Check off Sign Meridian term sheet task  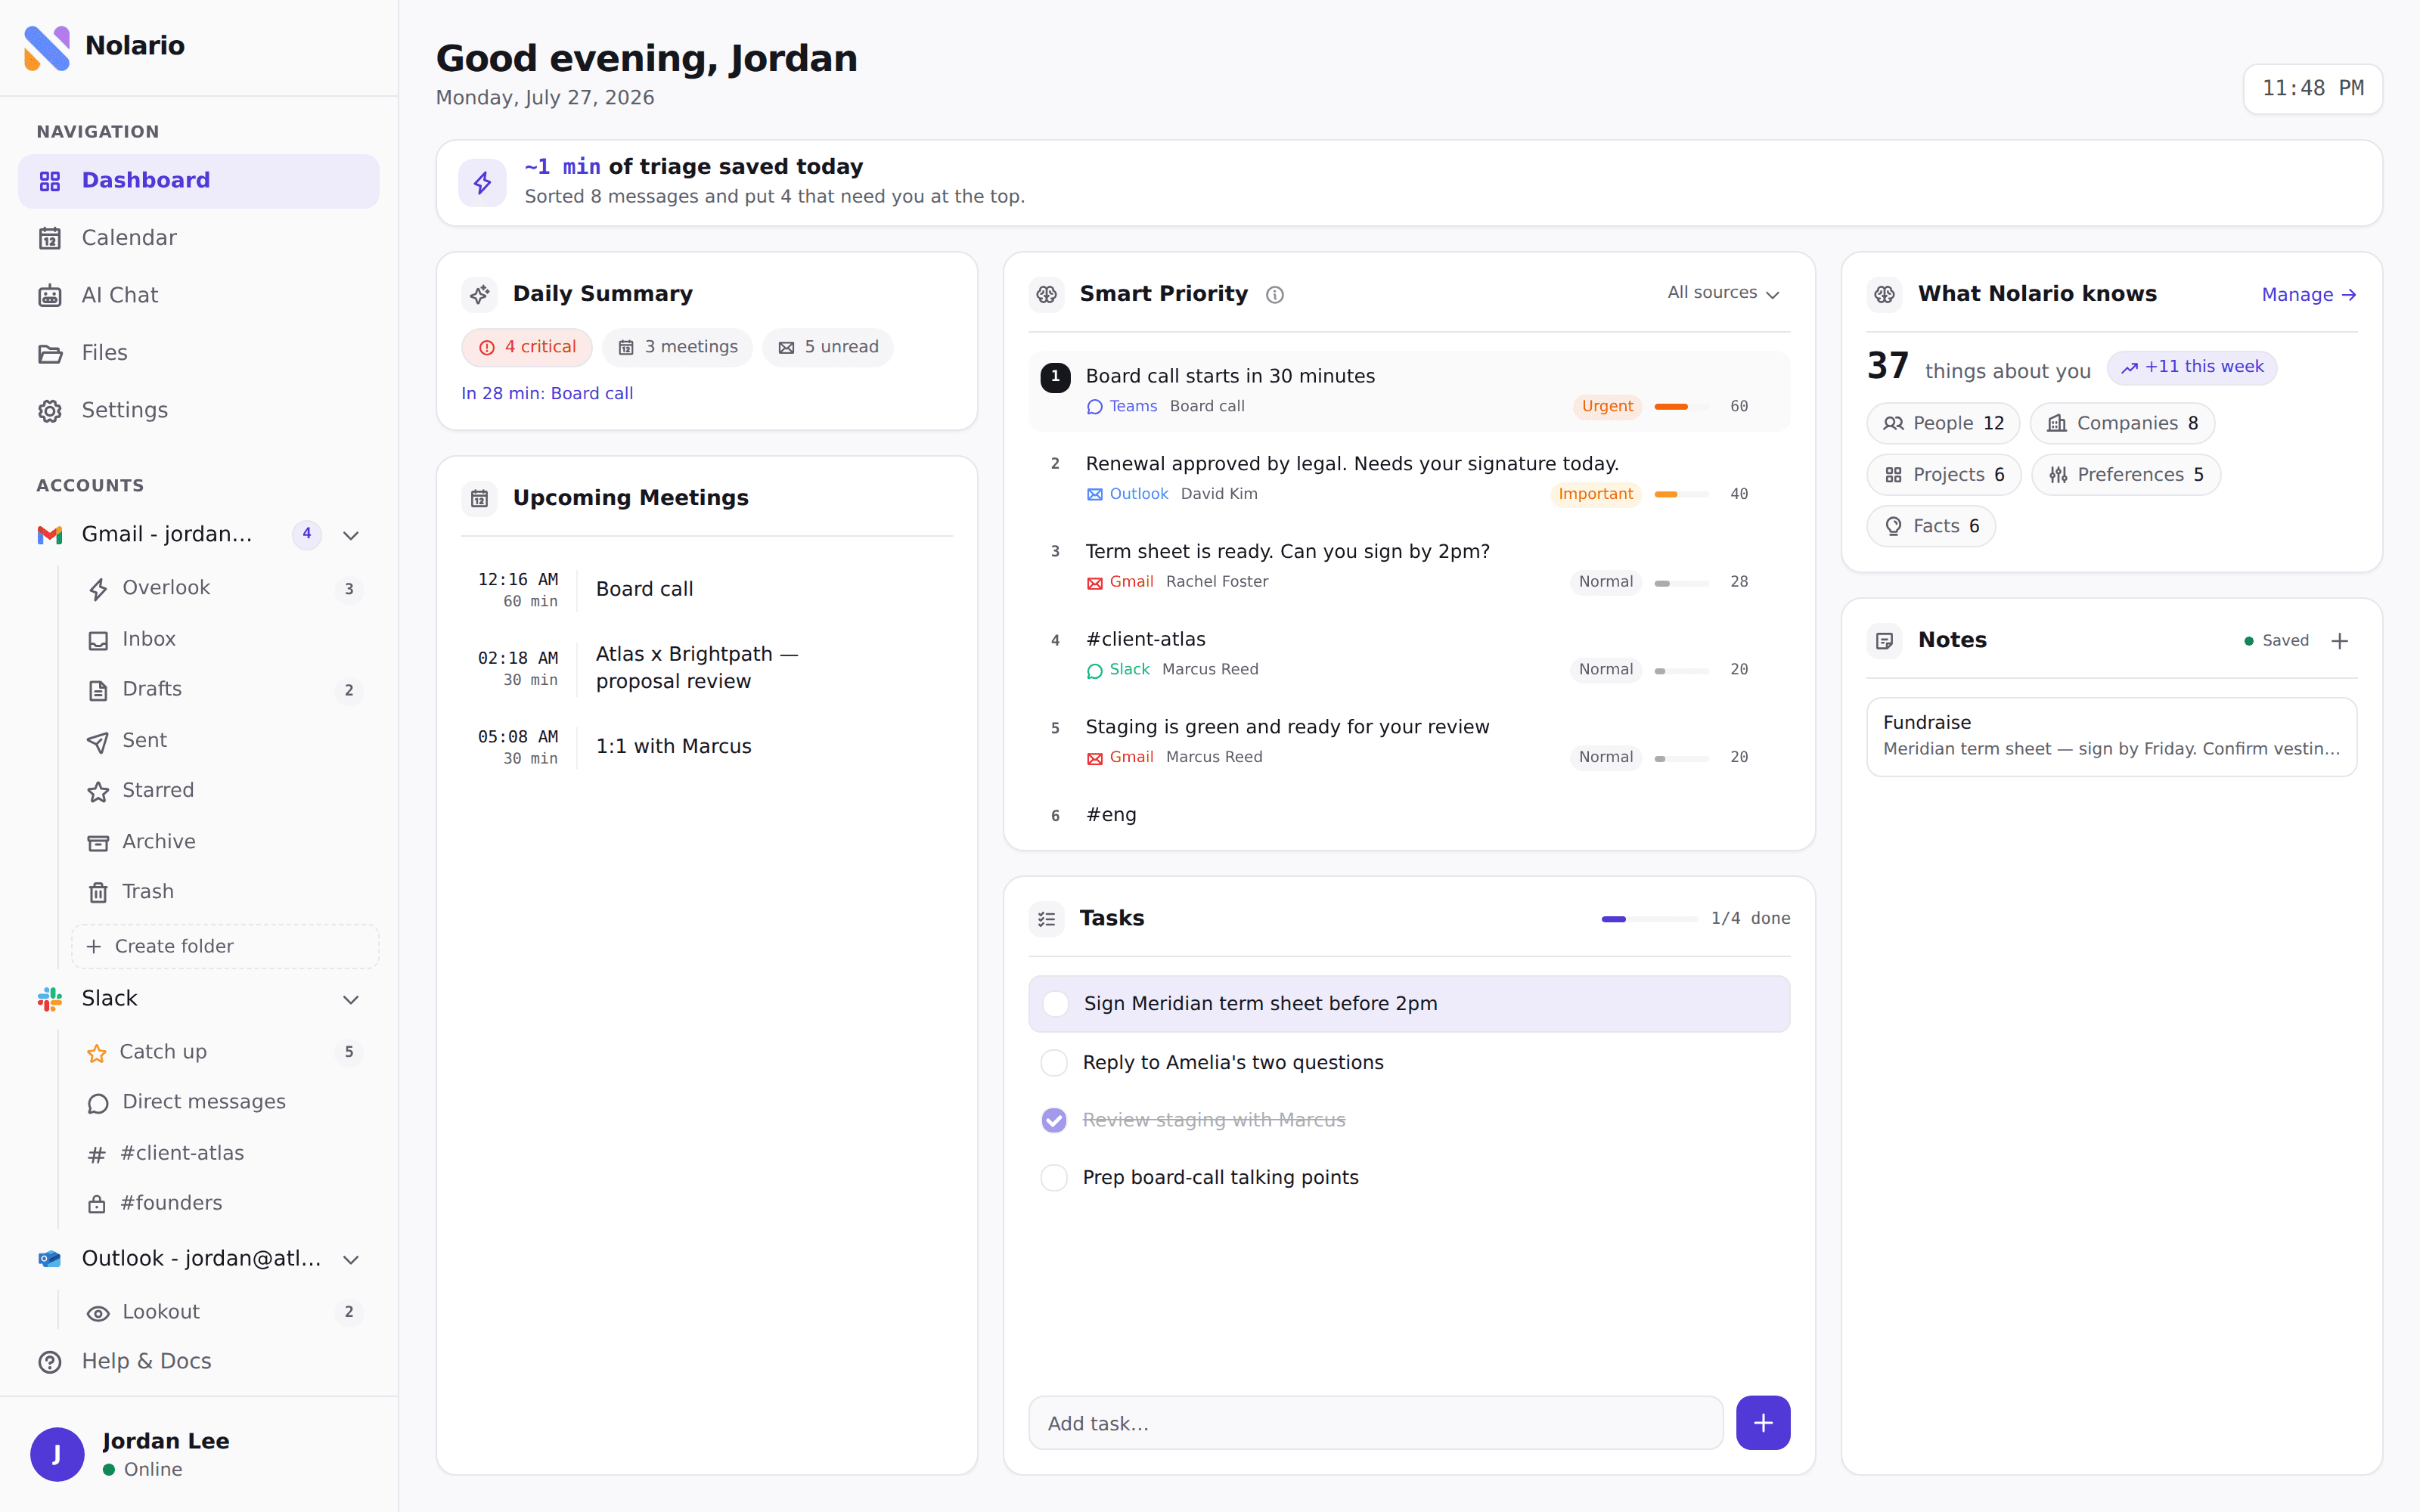coord(1056,1004)
